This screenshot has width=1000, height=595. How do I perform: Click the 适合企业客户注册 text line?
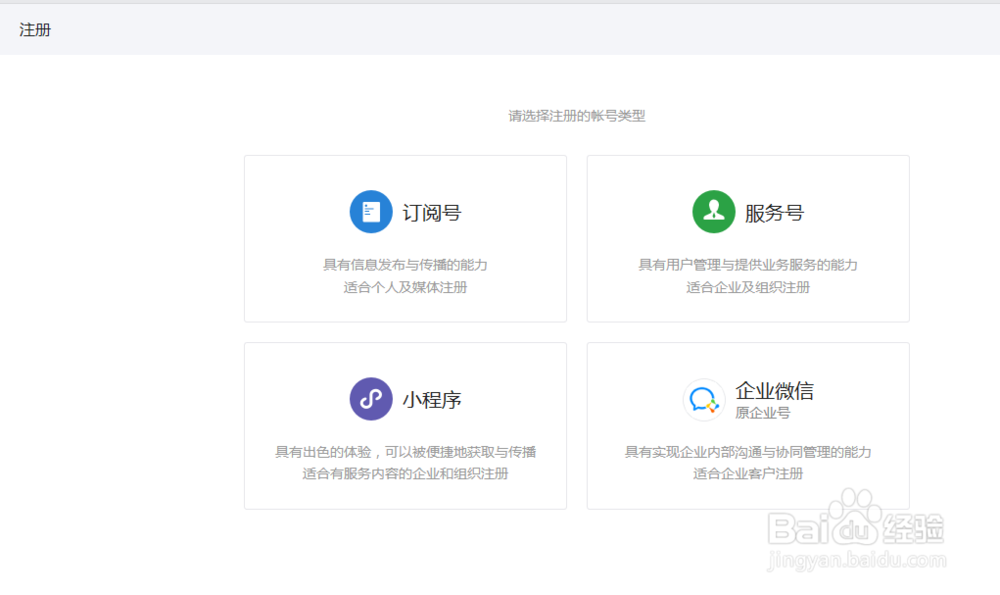[x=748, y=474]
